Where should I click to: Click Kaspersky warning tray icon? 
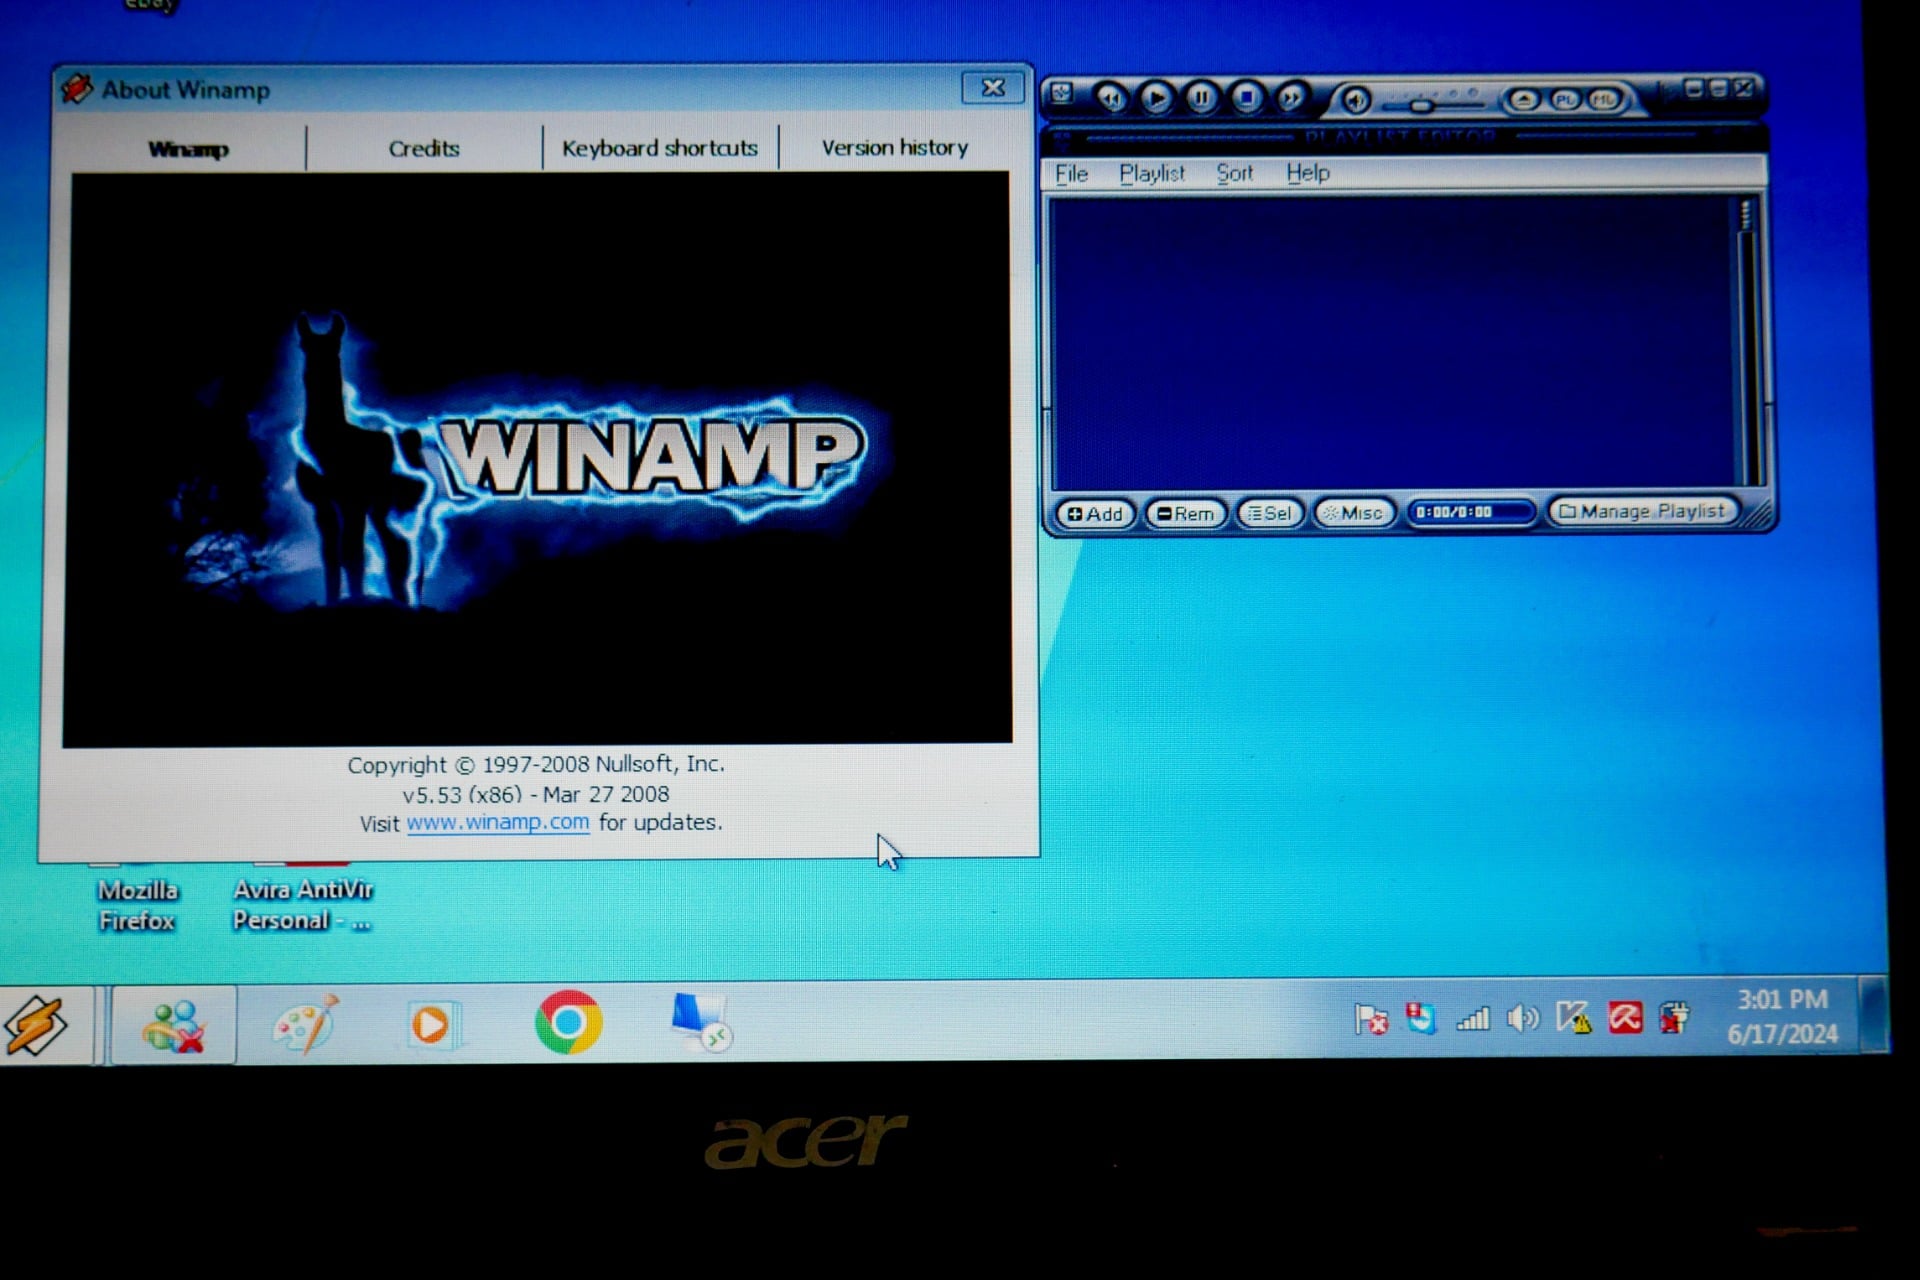[1574, 1018]
